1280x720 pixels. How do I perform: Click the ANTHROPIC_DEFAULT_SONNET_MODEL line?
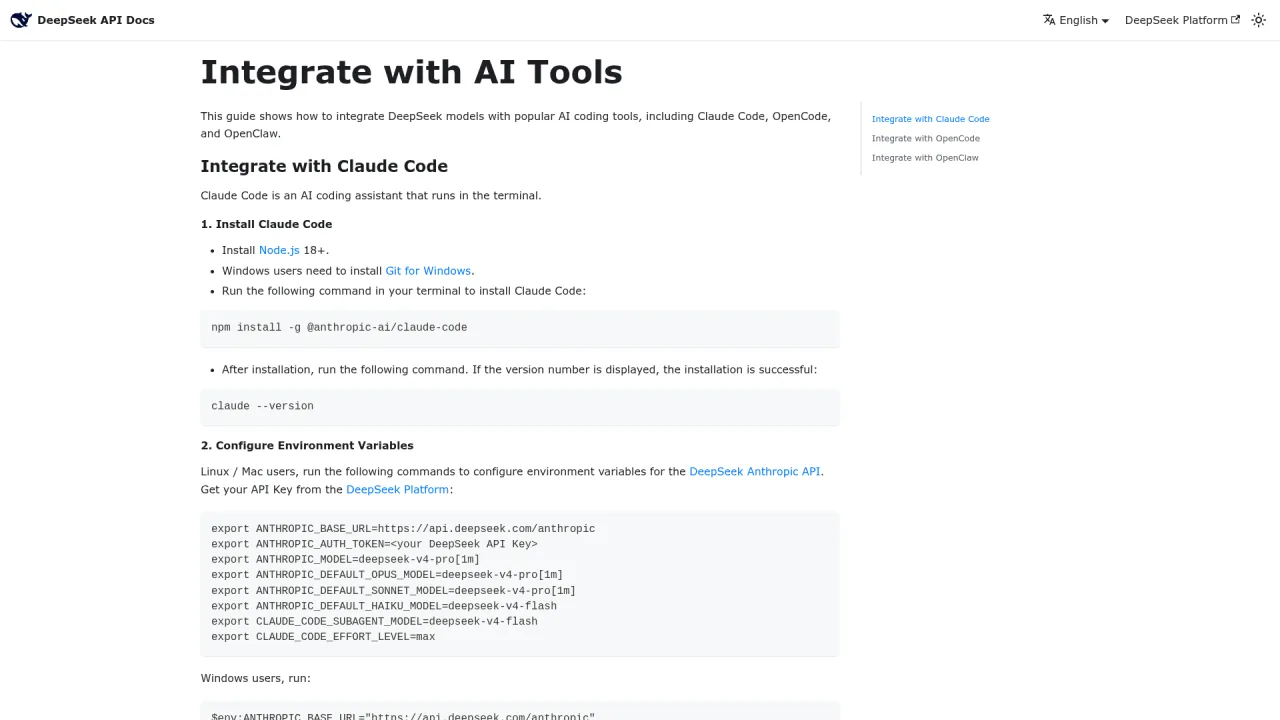pyautogui.click(x=393, y=590)
